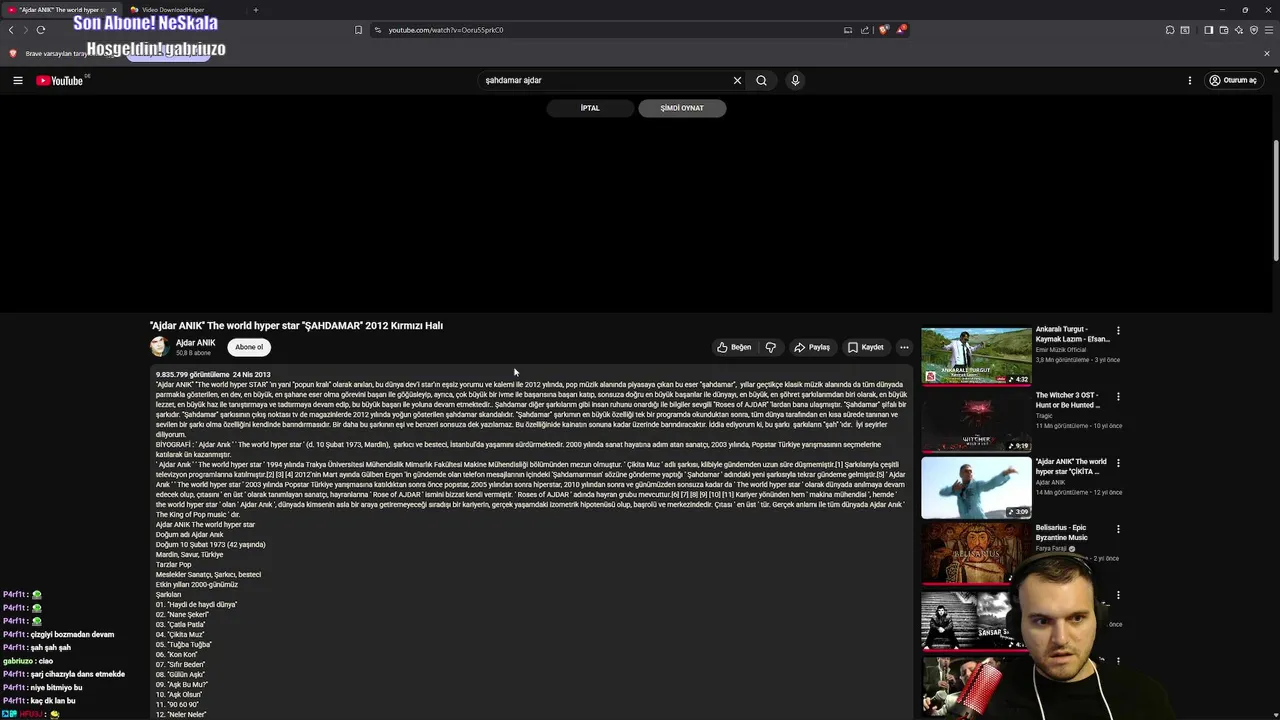The height and width of the screenshot is (720, 1280).
Task: Click the song row 02. "Nane Şekeri"
Action: pyautogui.click(x=182, y=614)
